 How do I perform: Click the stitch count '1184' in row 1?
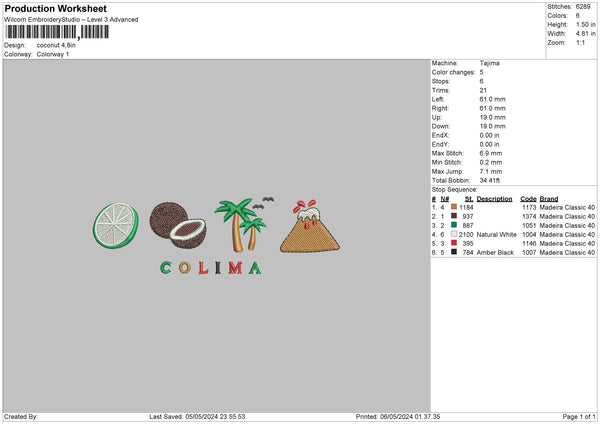tap(466, 207)
